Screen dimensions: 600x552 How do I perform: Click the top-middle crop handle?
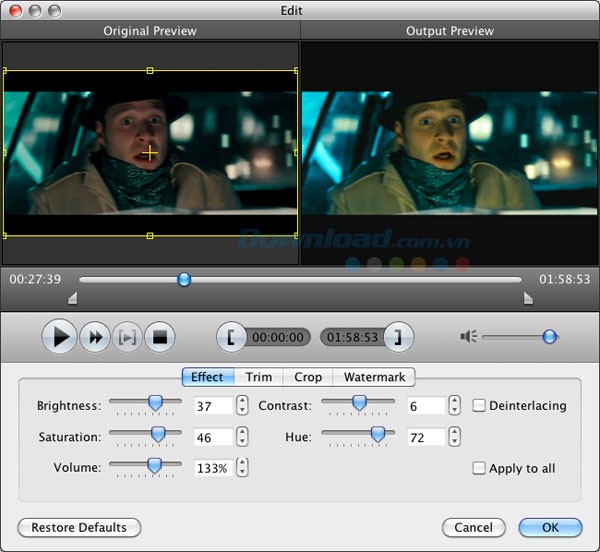150,70
